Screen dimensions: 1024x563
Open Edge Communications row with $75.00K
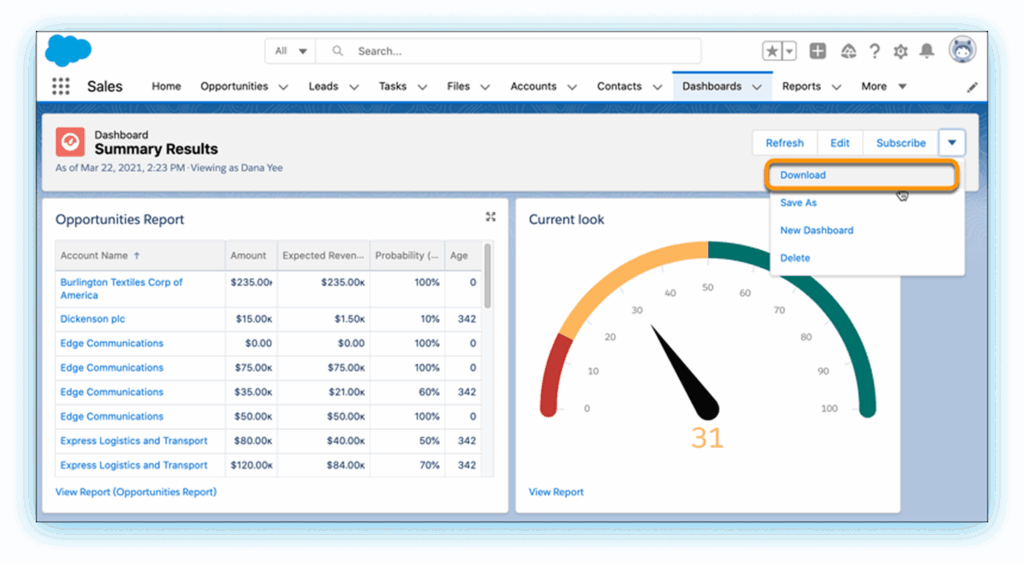click(112, 368)
